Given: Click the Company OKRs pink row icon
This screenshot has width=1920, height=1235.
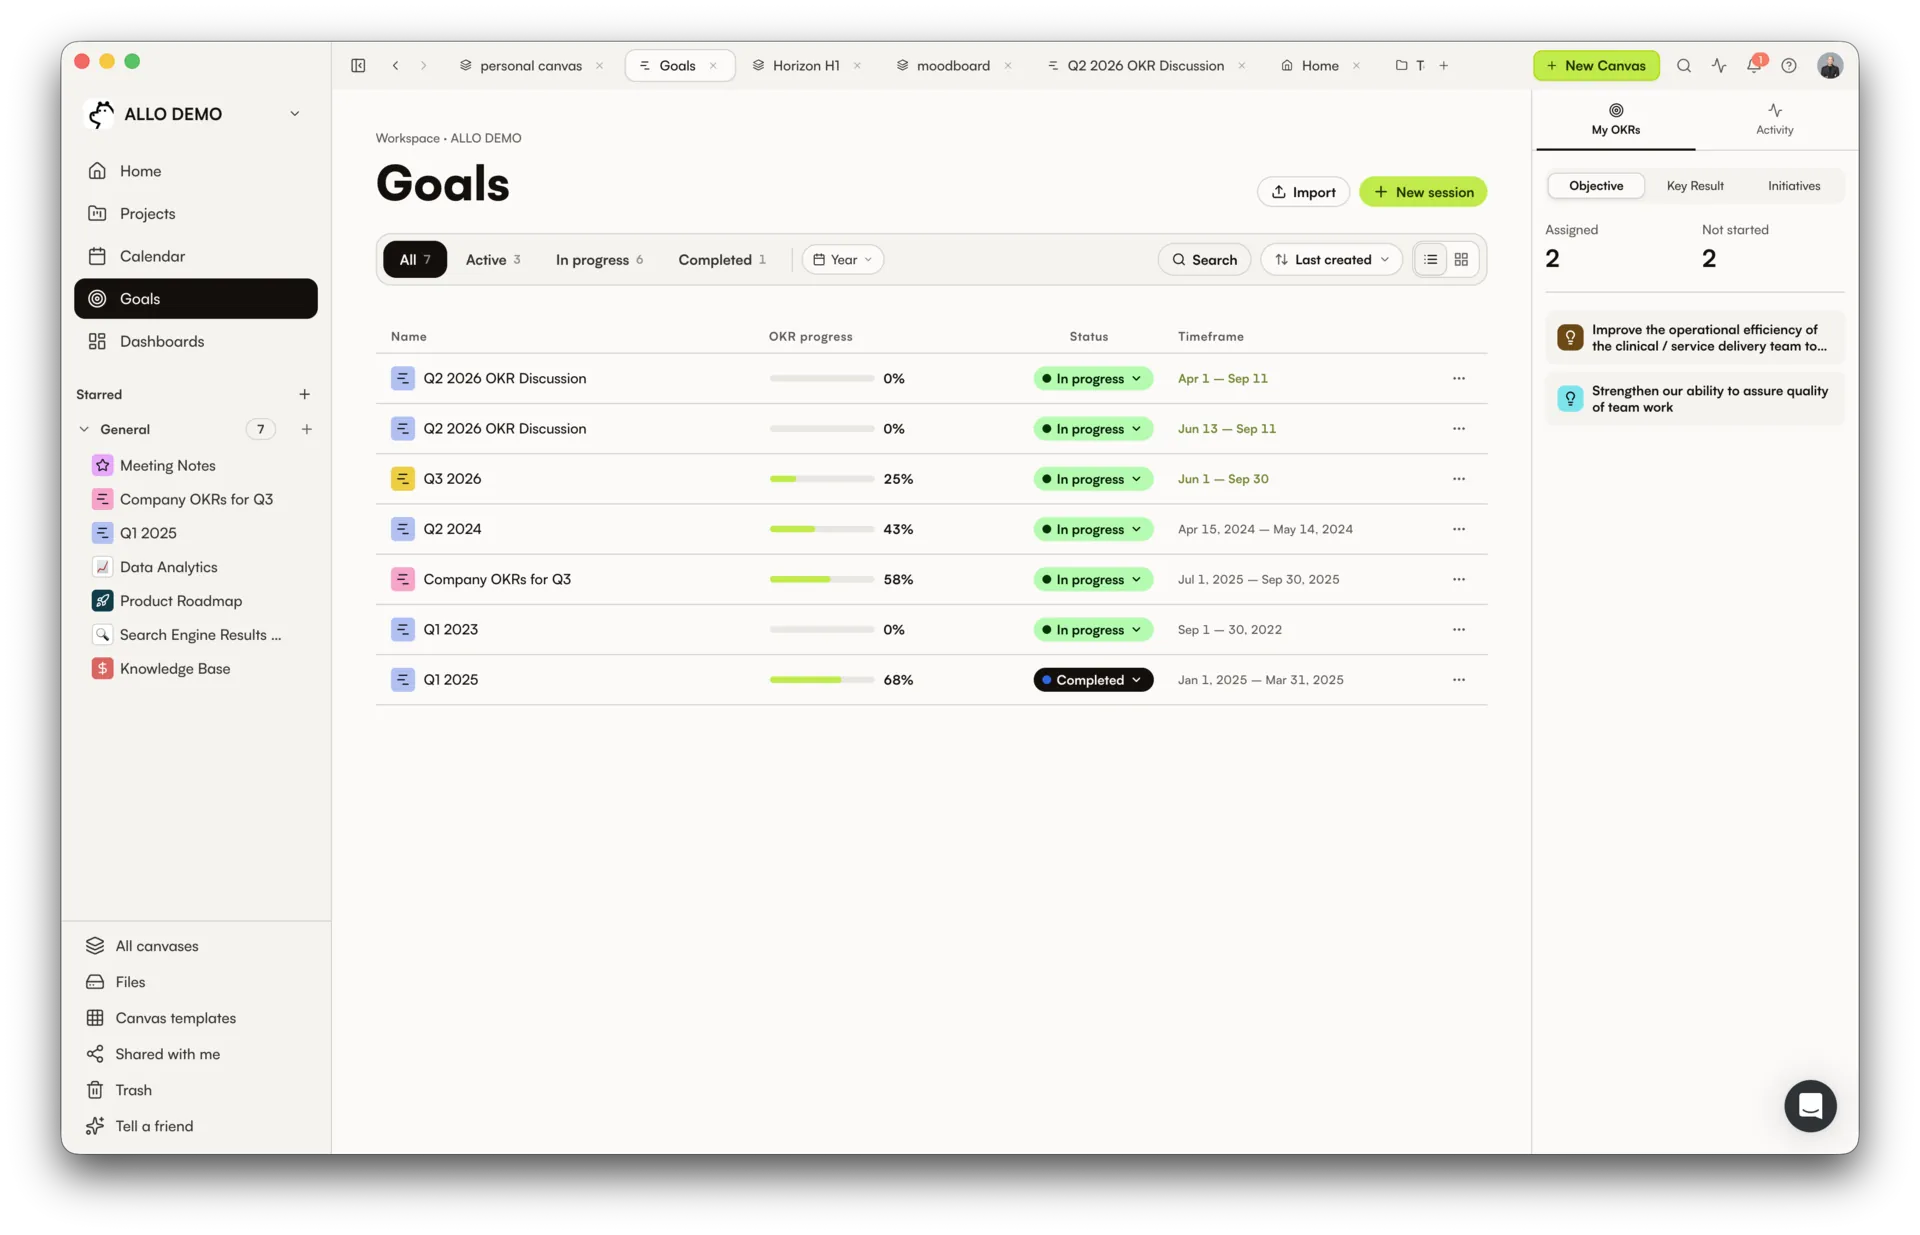Looking at the screenshot, I should (403, 580).
